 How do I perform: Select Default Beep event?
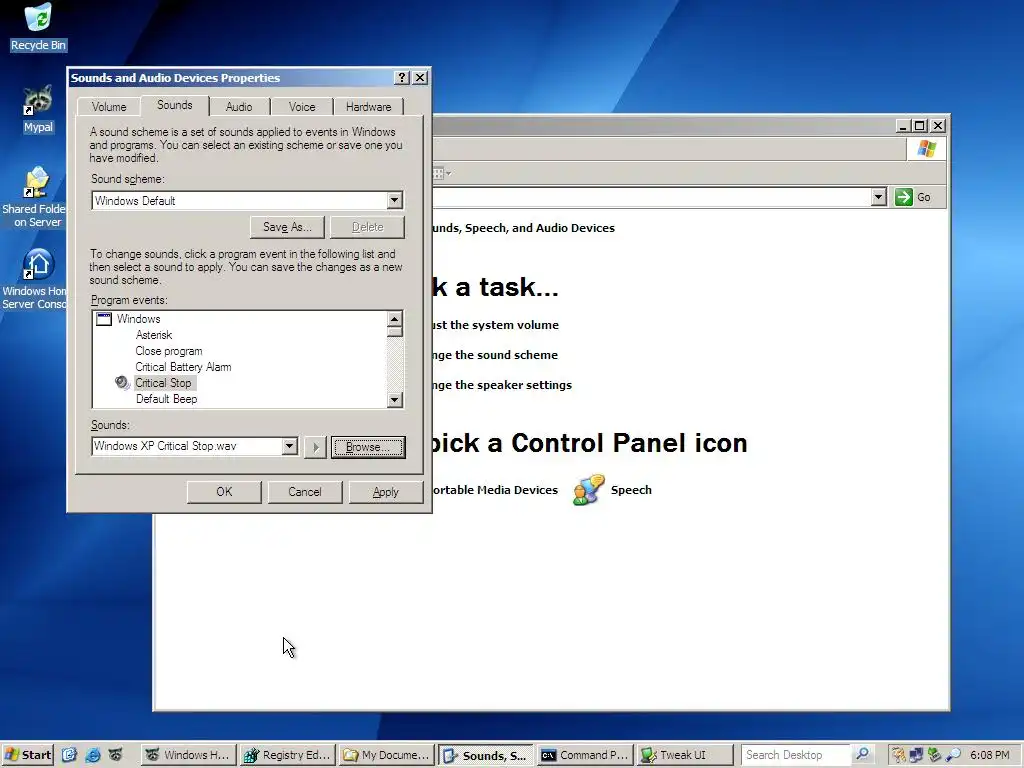[167, 399]
